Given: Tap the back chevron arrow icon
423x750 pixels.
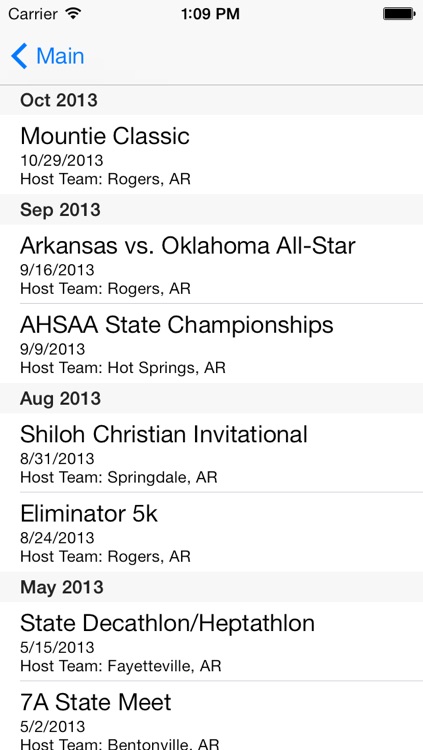Looking at the screenshot, I should coord(19,56).
